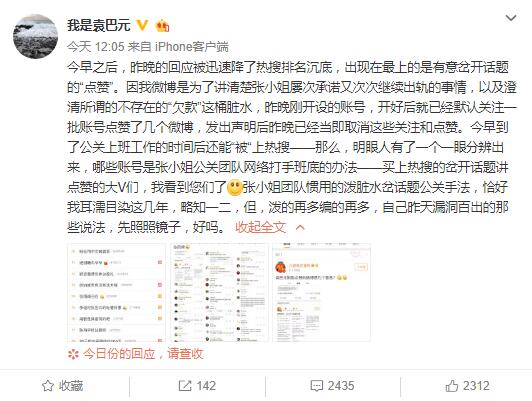This screenshot has height=401, width=532.
Task: Open the username 我是袁巴元 profile link
Action: (x=98, y=25)
